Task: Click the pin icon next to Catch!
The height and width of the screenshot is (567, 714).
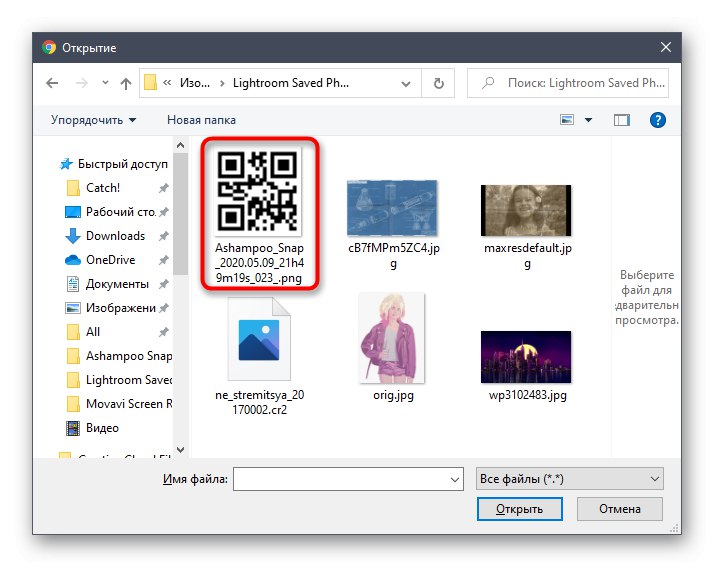Action: pyautogui.click(x=163, y=188)
